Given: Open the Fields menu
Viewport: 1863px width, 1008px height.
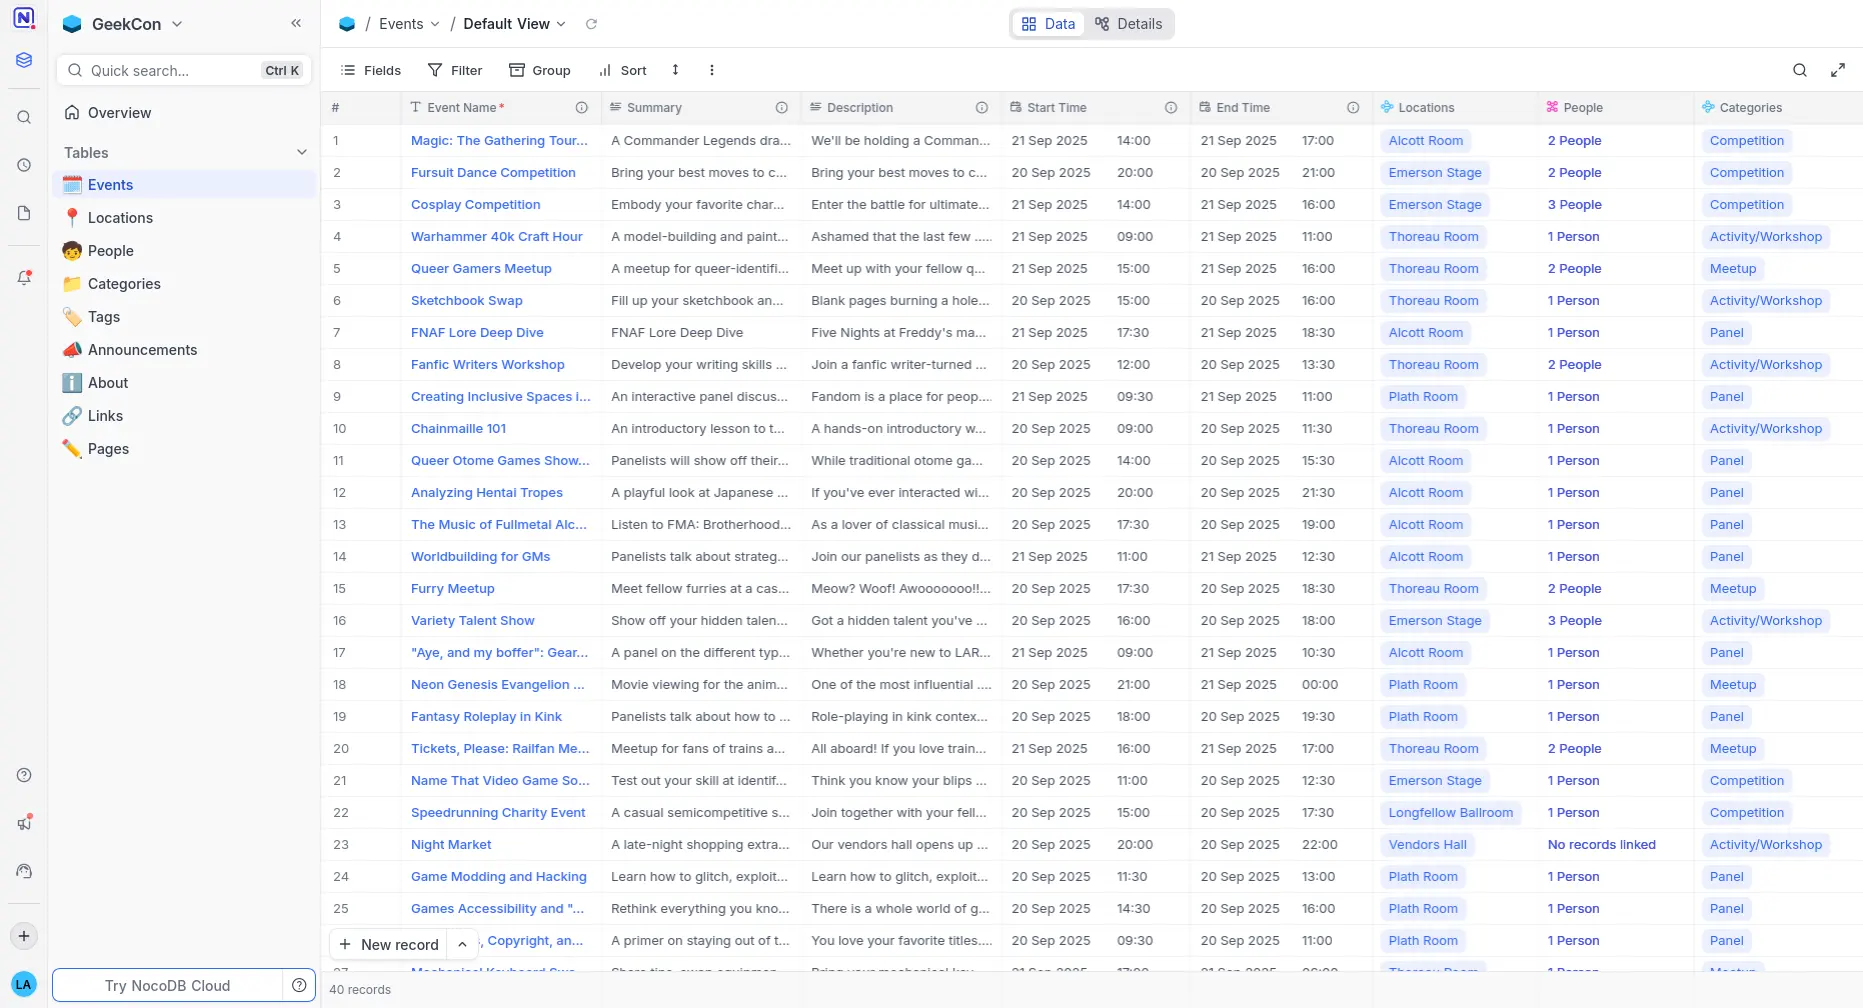Looking at the screenshot, I should (x=371, y=70).
